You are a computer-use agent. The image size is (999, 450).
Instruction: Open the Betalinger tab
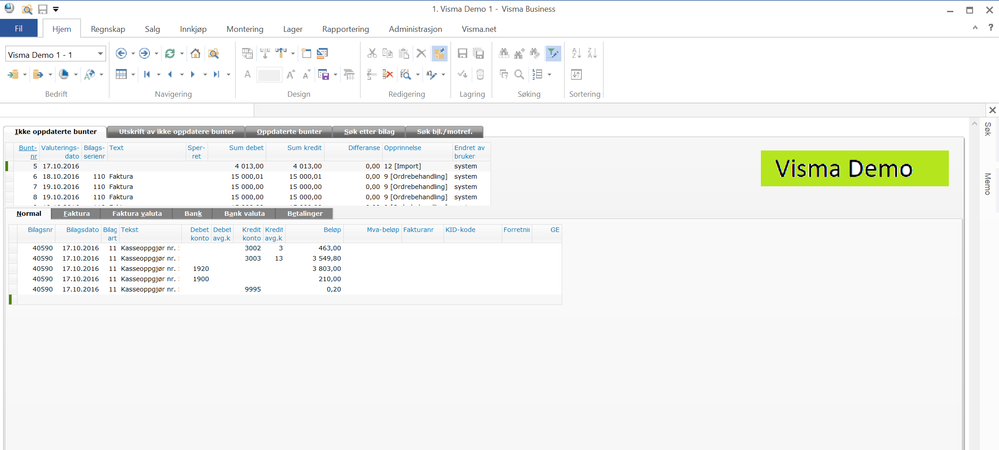click(x=305, y=214)
